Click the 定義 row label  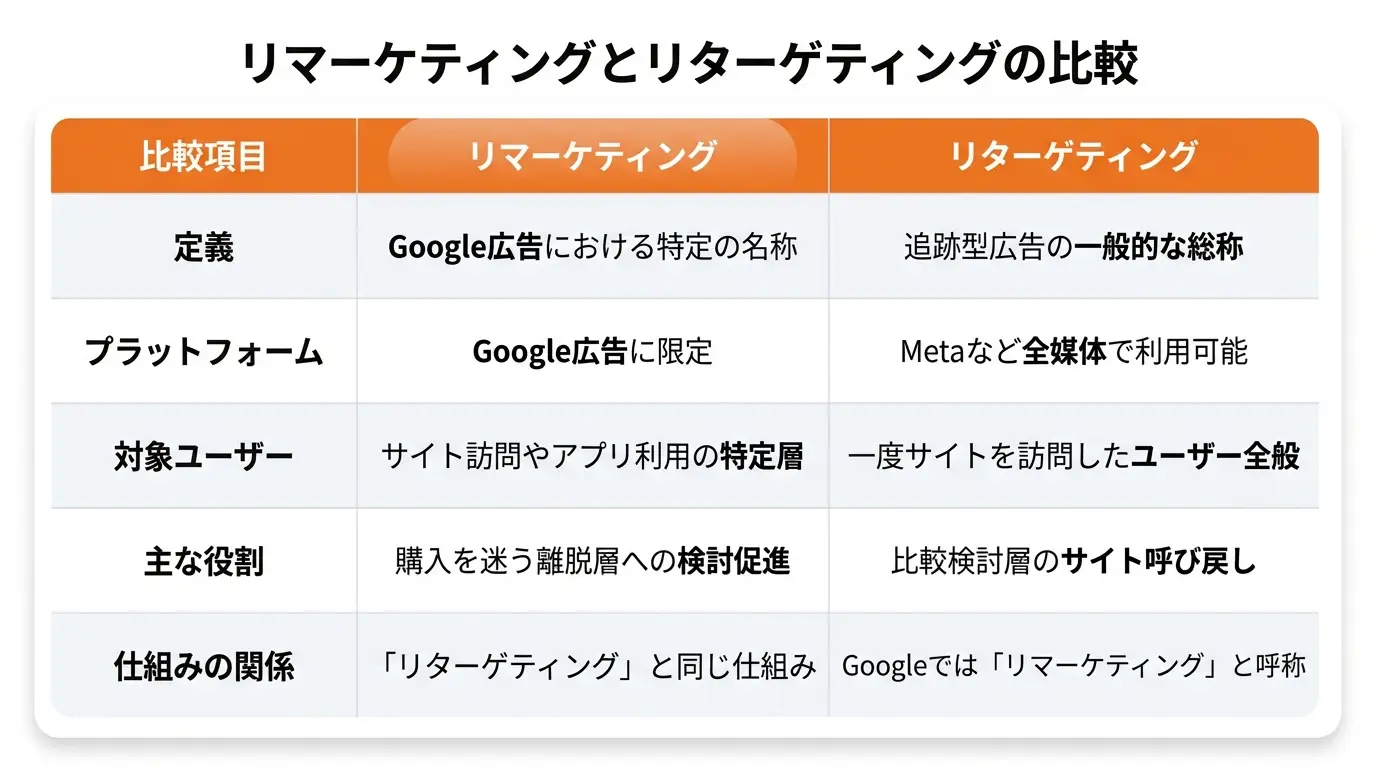pyautogui.click(x=203, y=247)
